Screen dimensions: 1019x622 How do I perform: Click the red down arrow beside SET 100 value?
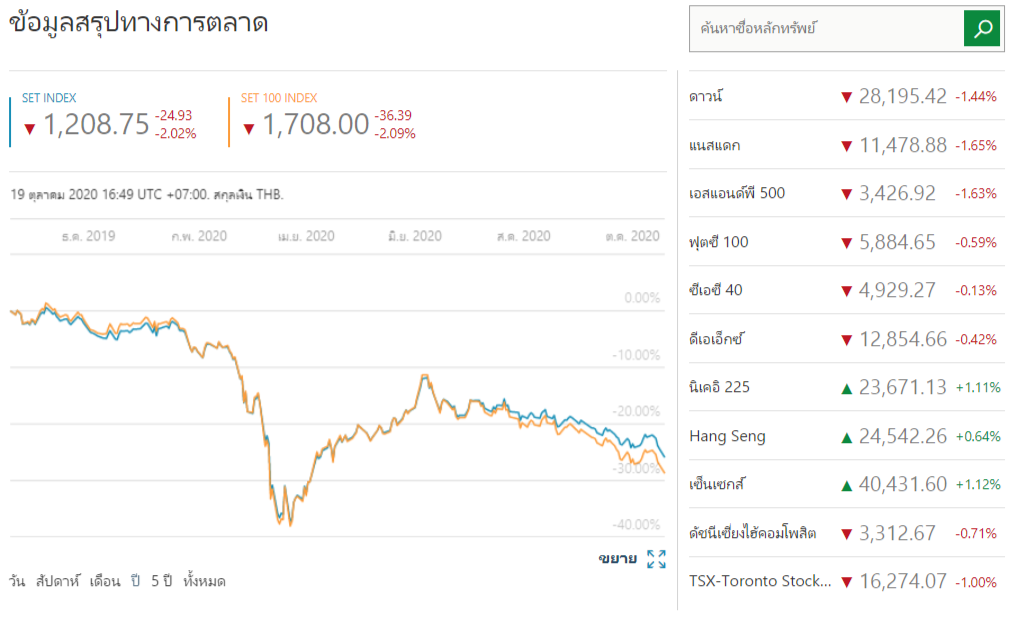(x=248, y=127)
